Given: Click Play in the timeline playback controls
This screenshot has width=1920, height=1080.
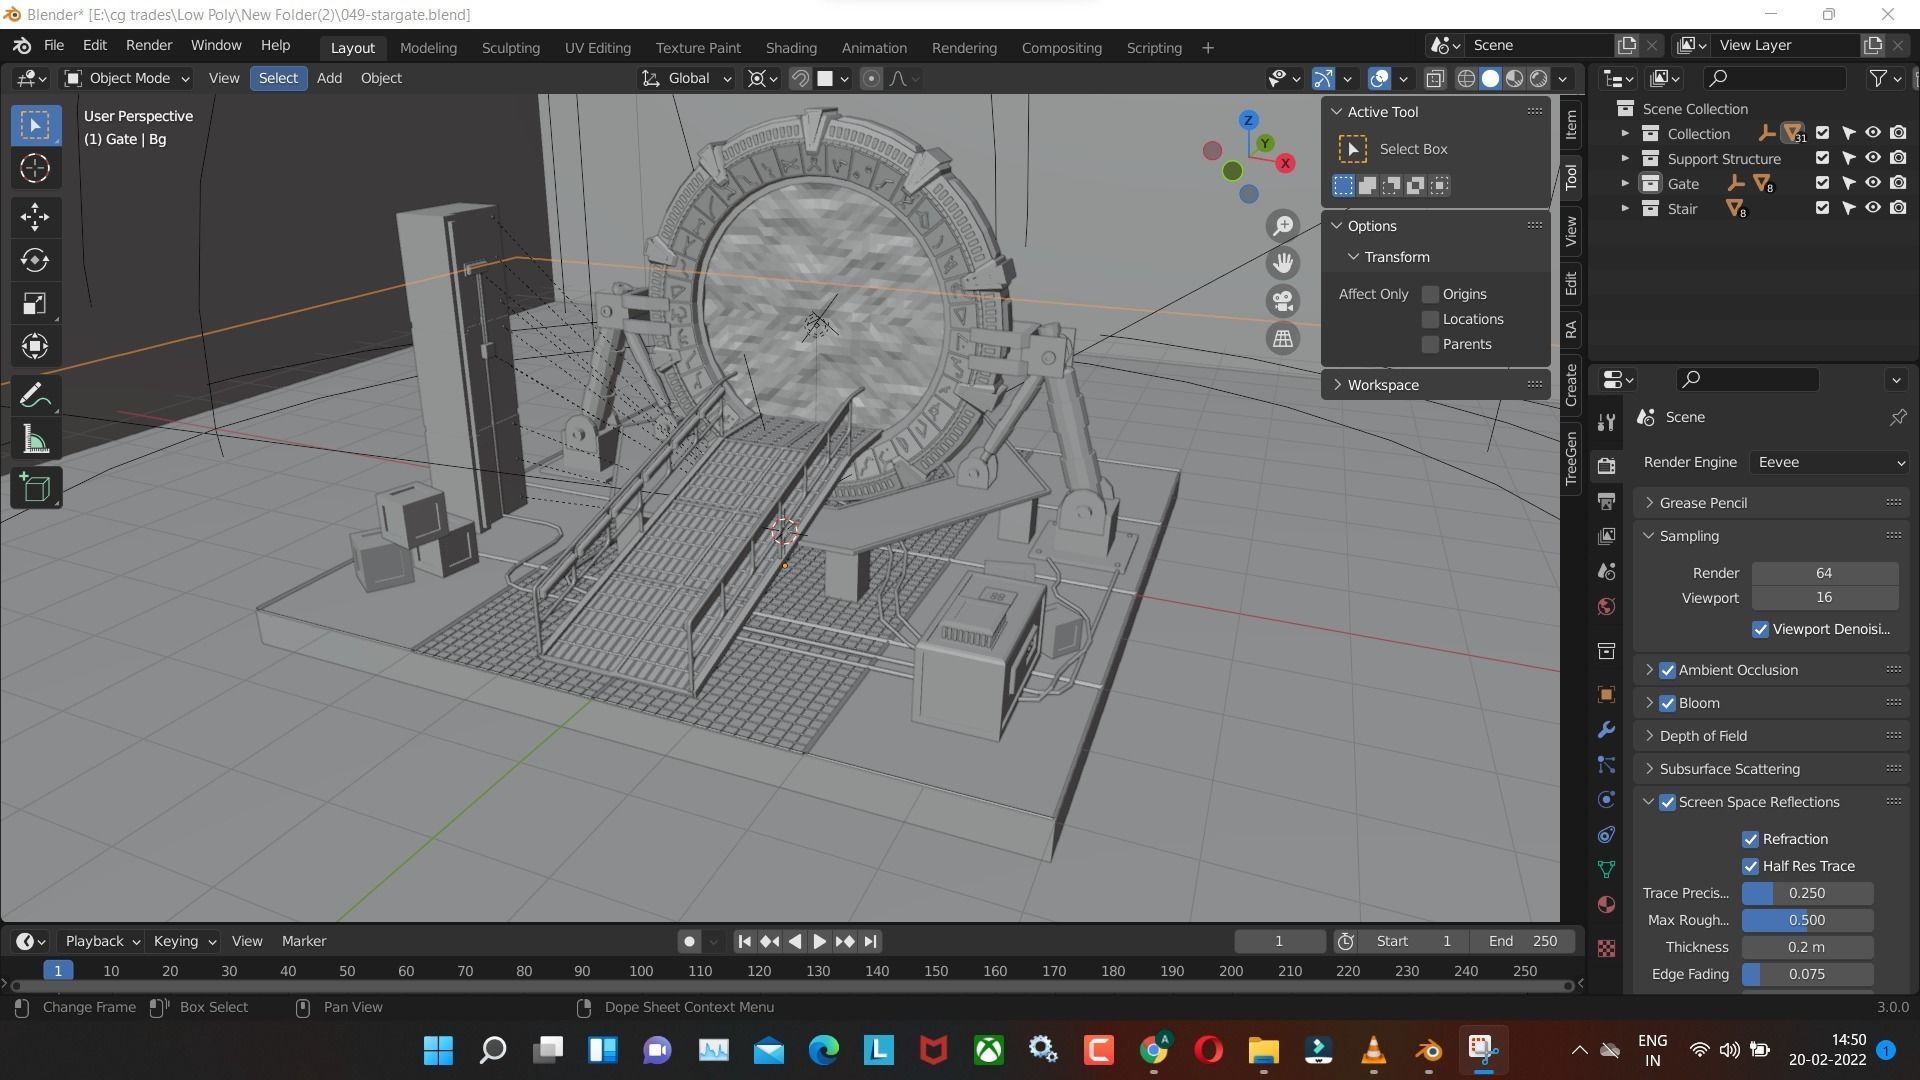Looking at the screenshot, I should click(x=819, y=941).
